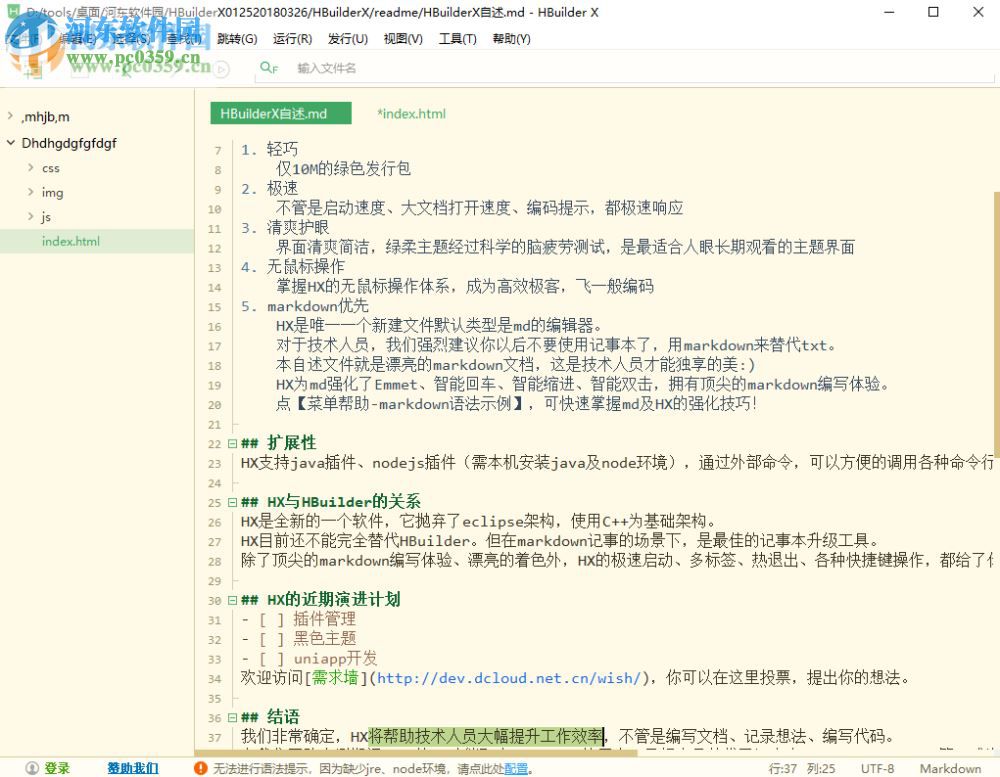Expand the ,mhjb,m project folder
The image size is (1000, 777).
10,116
